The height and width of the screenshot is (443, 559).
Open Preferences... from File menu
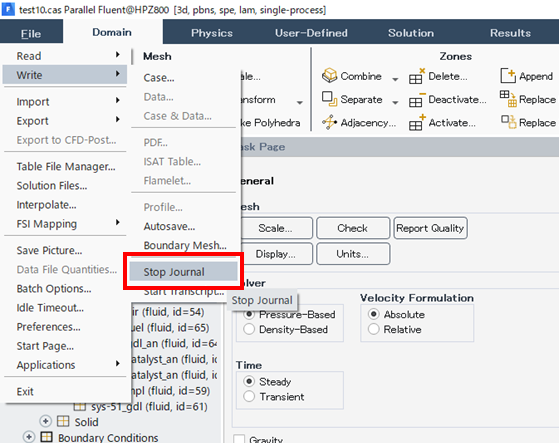pos(48,327)
